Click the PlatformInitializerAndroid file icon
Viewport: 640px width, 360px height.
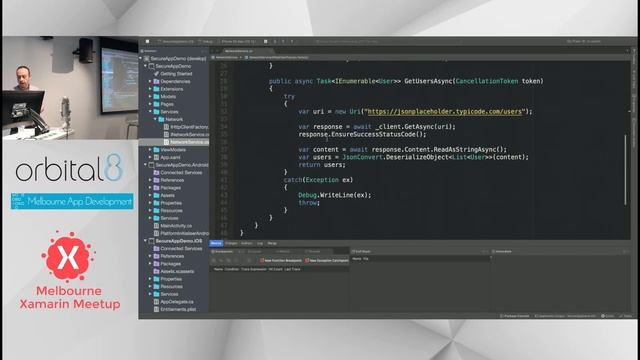156,233
